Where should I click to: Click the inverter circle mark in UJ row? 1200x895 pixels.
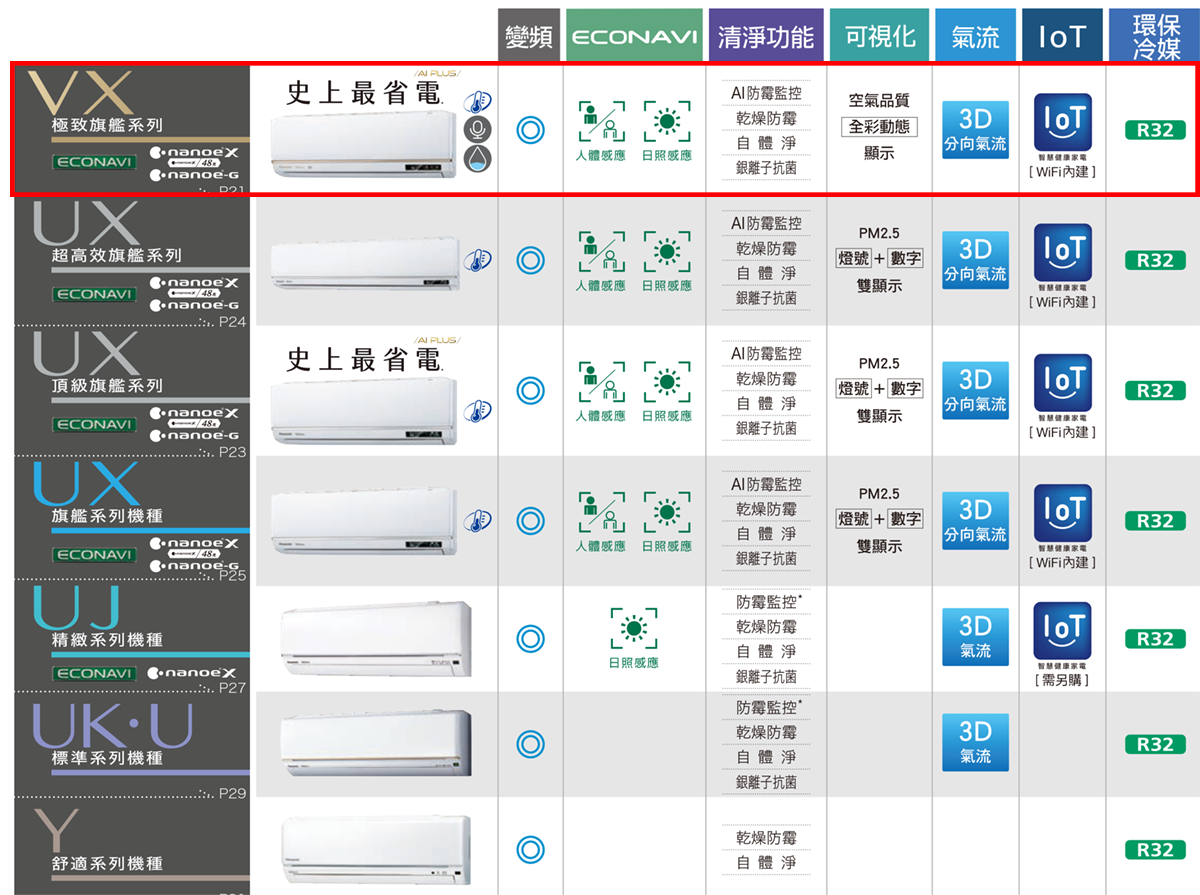tap(530, 638)
